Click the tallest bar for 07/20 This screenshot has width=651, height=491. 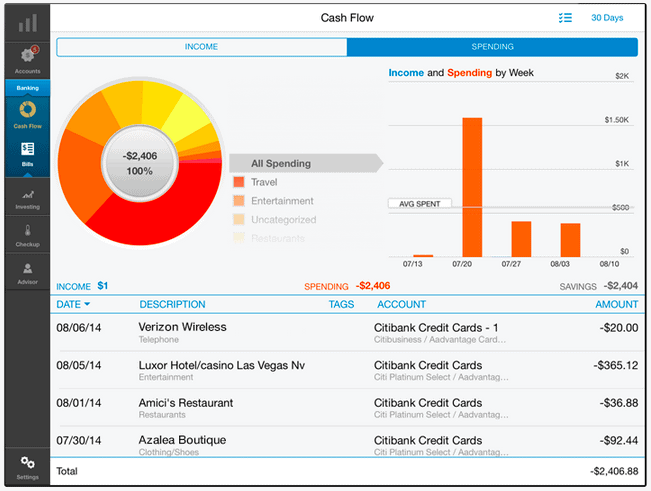click(472, 187)
